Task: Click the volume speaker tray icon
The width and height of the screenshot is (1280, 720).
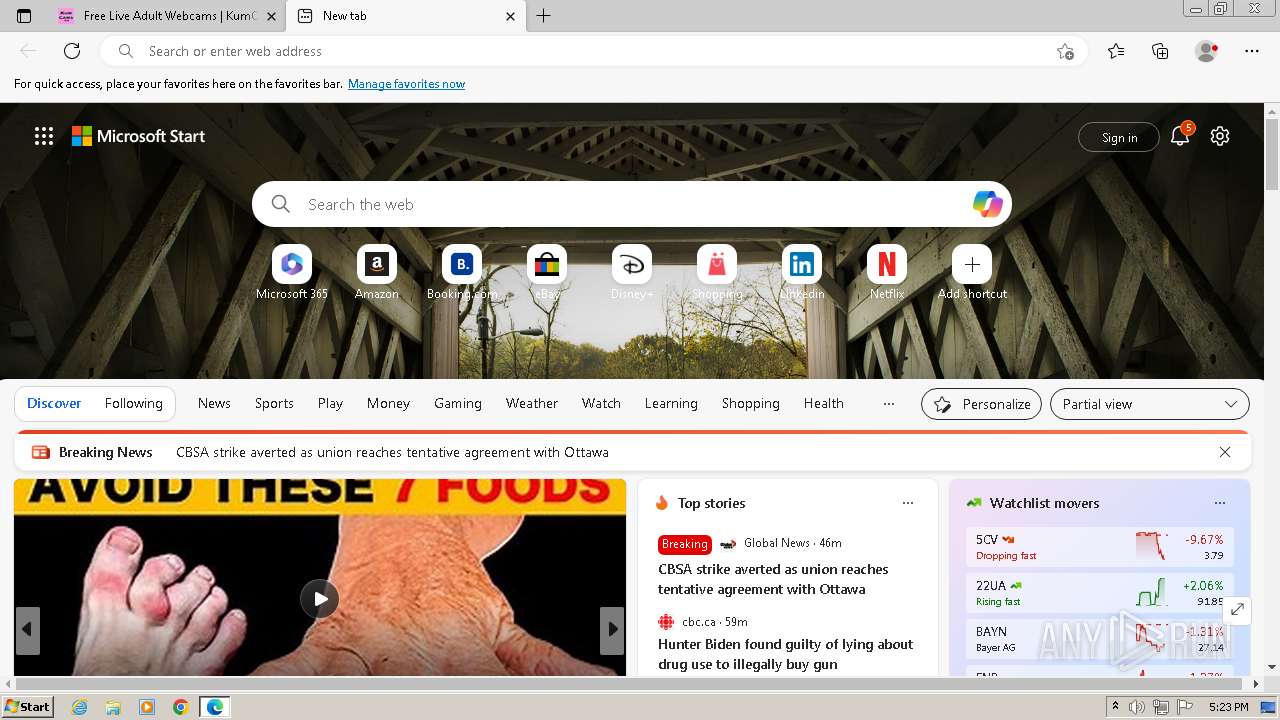Action: coord(1137,707)
